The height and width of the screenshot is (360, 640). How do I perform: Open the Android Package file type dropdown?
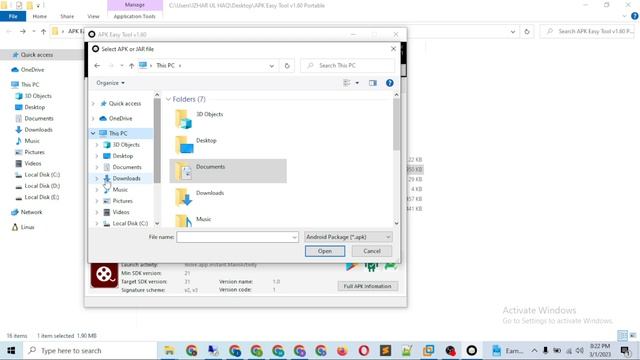pos(348,237)
